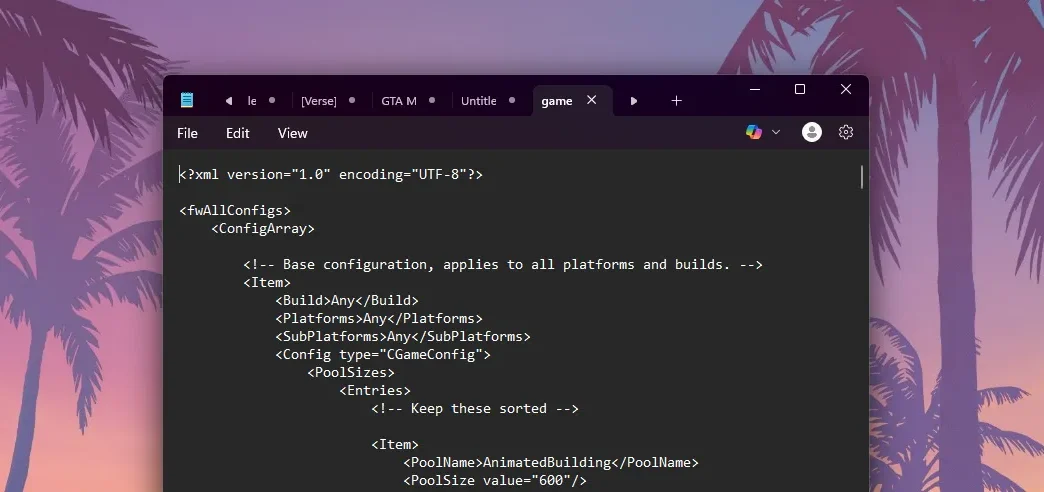This screenshot has height=492, width=1044.
Task: Add a new tab with plus button
Action: point(676,100)
